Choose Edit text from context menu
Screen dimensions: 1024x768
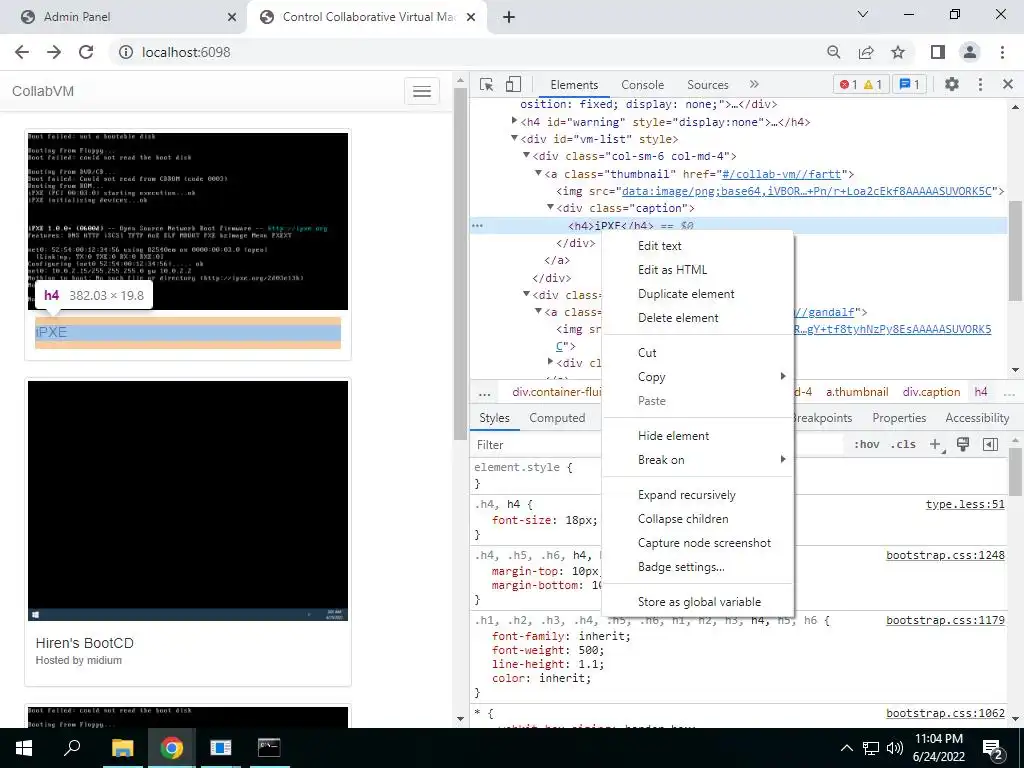(x=697, y=246)
